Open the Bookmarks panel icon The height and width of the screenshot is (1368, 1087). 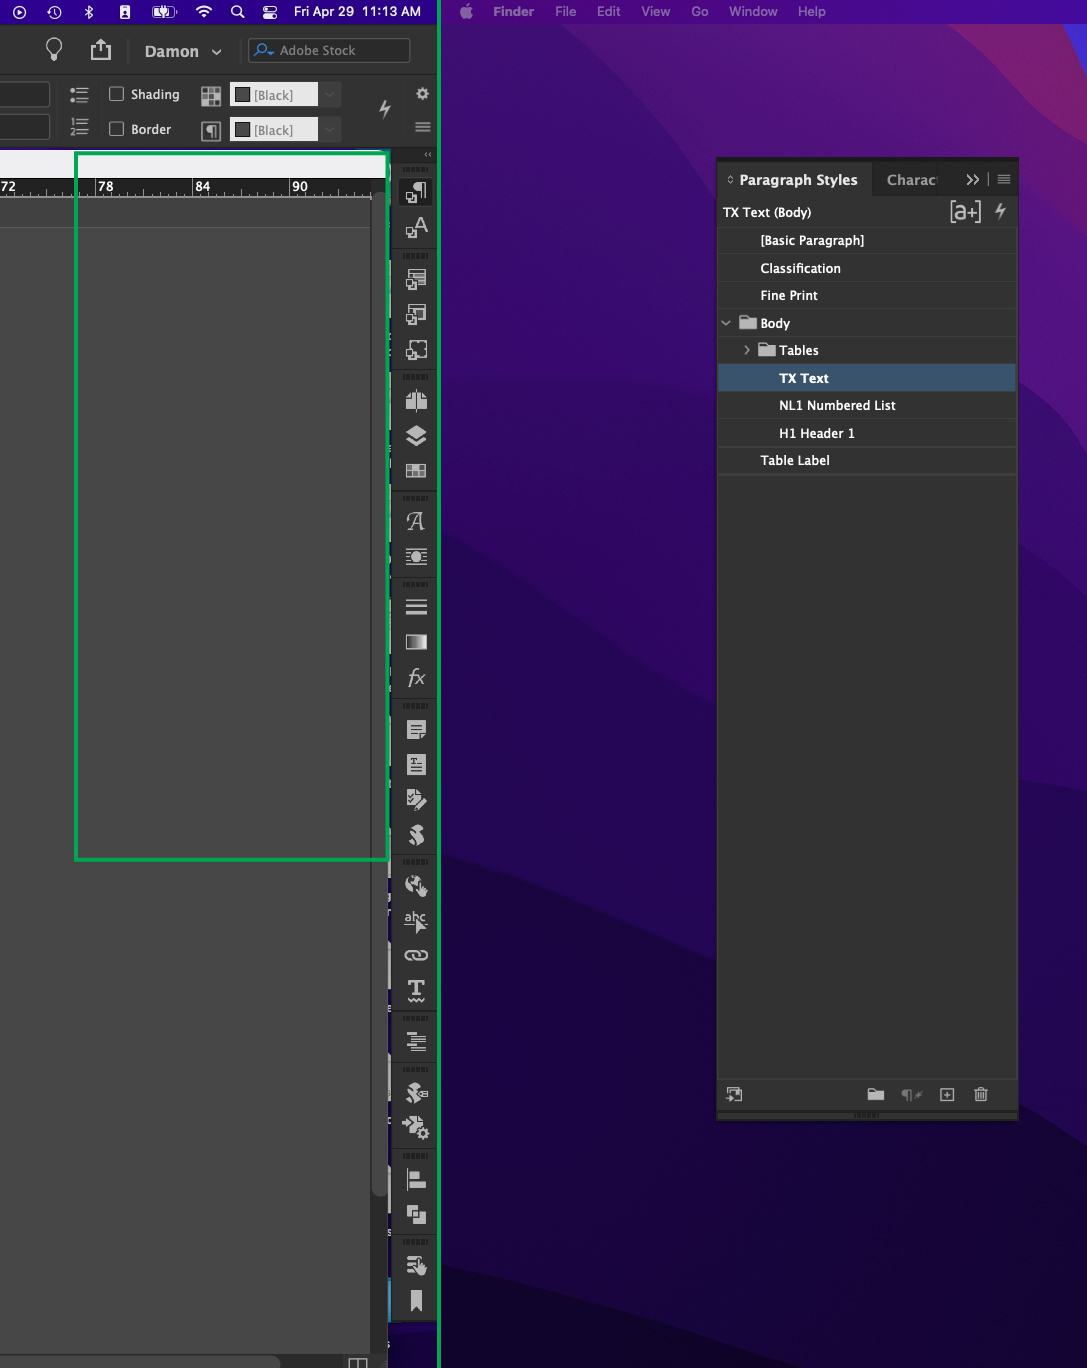tap(415, 1300)
